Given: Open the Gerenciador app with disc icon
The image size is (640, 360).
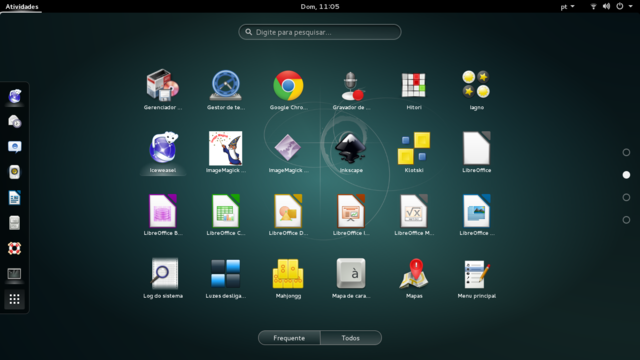Looking at the screenshot, I should tap(163, 85).
